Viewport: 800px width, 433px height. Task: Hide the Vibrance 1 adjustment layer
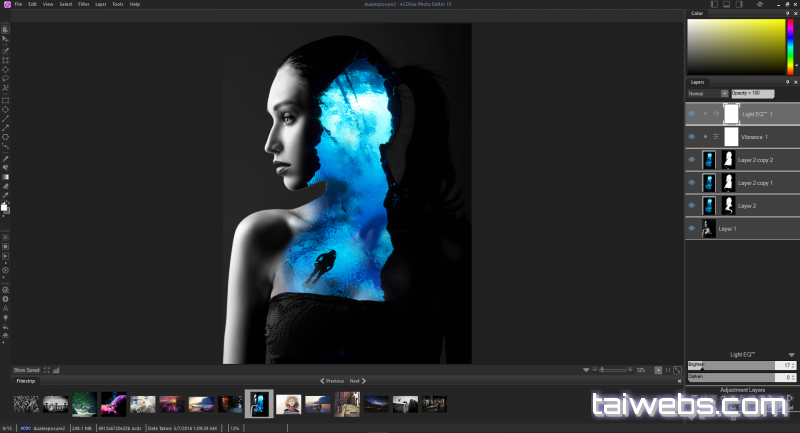(x=691, y=136)
